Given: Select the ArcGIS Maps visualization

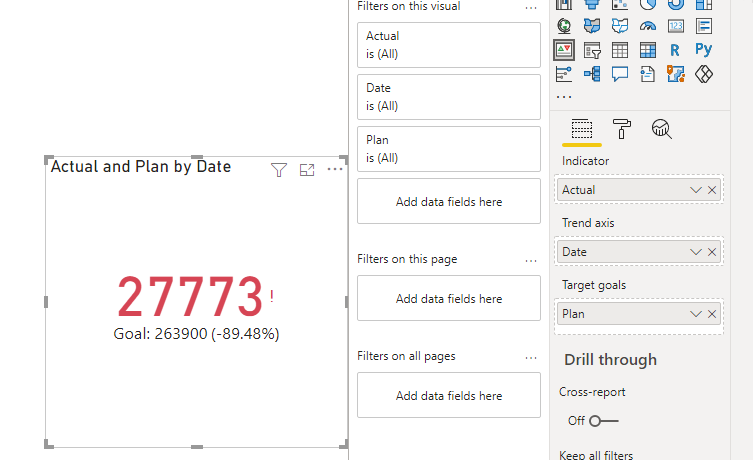Looking at the screenshot, I should point(675,74).
